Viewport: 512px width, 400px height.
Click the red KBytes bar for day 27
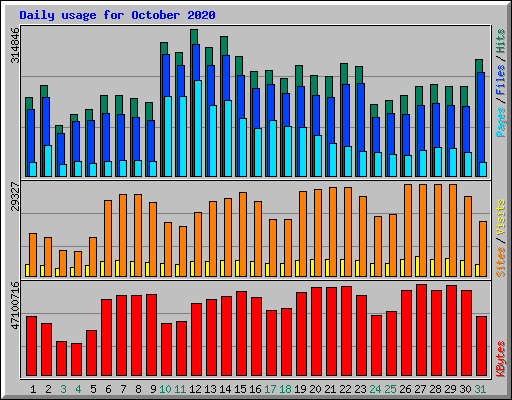tap(421, 330)
